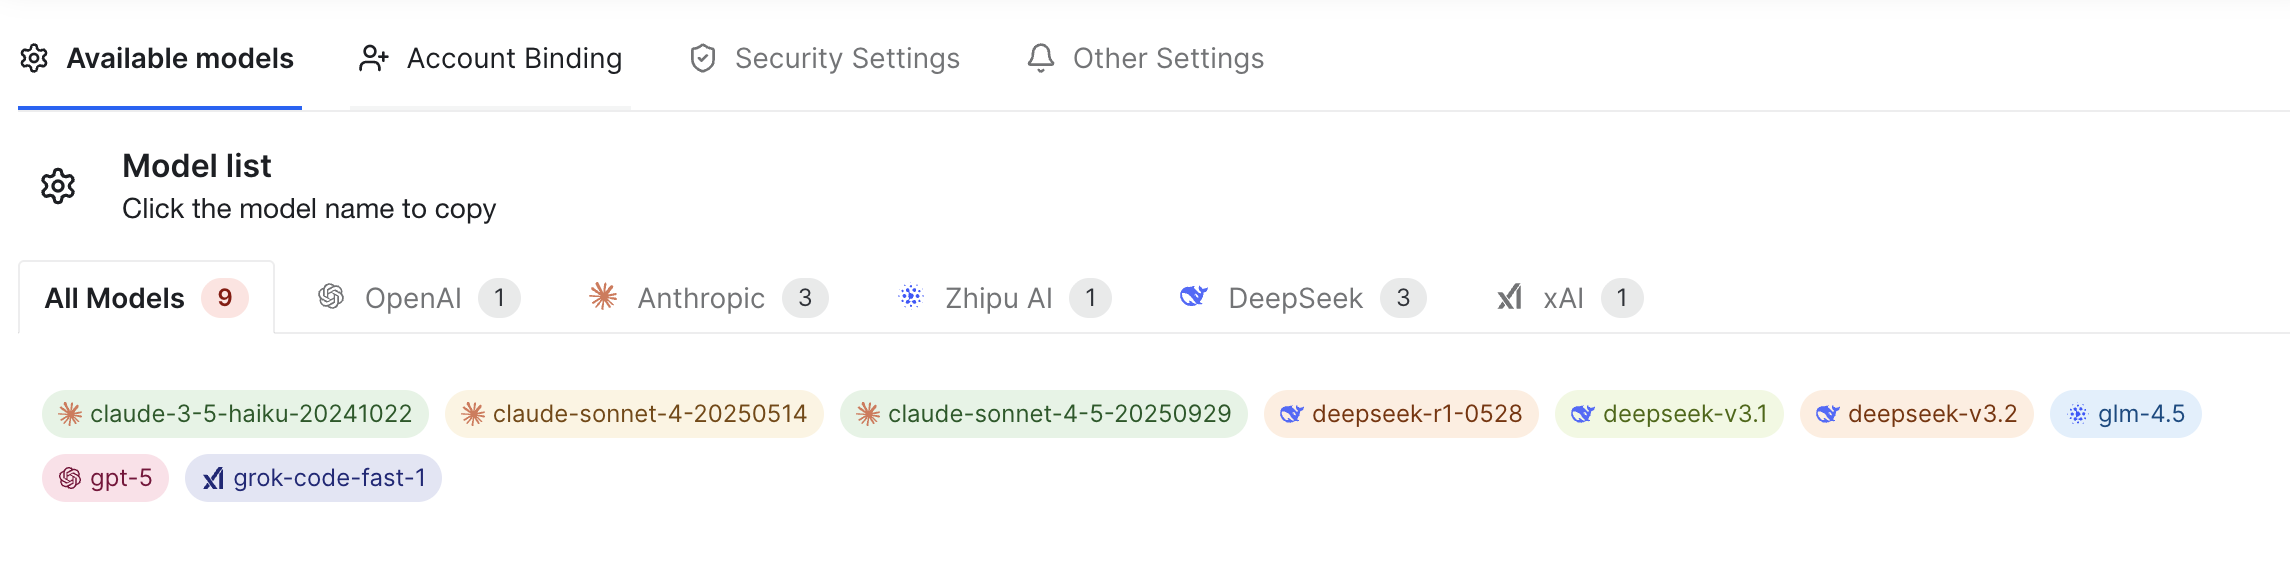This screenshot has width=2290, height=568.
Task: Click the bell icon for Other Settings
Action: click(1041, 58)
